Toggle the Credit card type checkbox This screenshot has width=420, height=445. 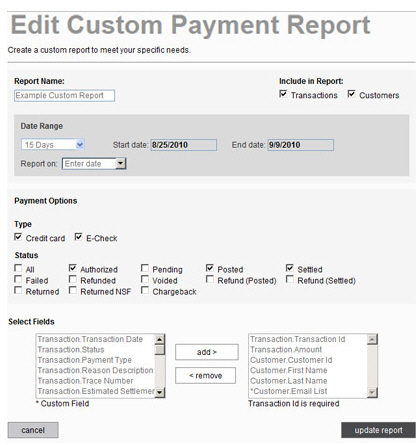click(x=18, y=237)
